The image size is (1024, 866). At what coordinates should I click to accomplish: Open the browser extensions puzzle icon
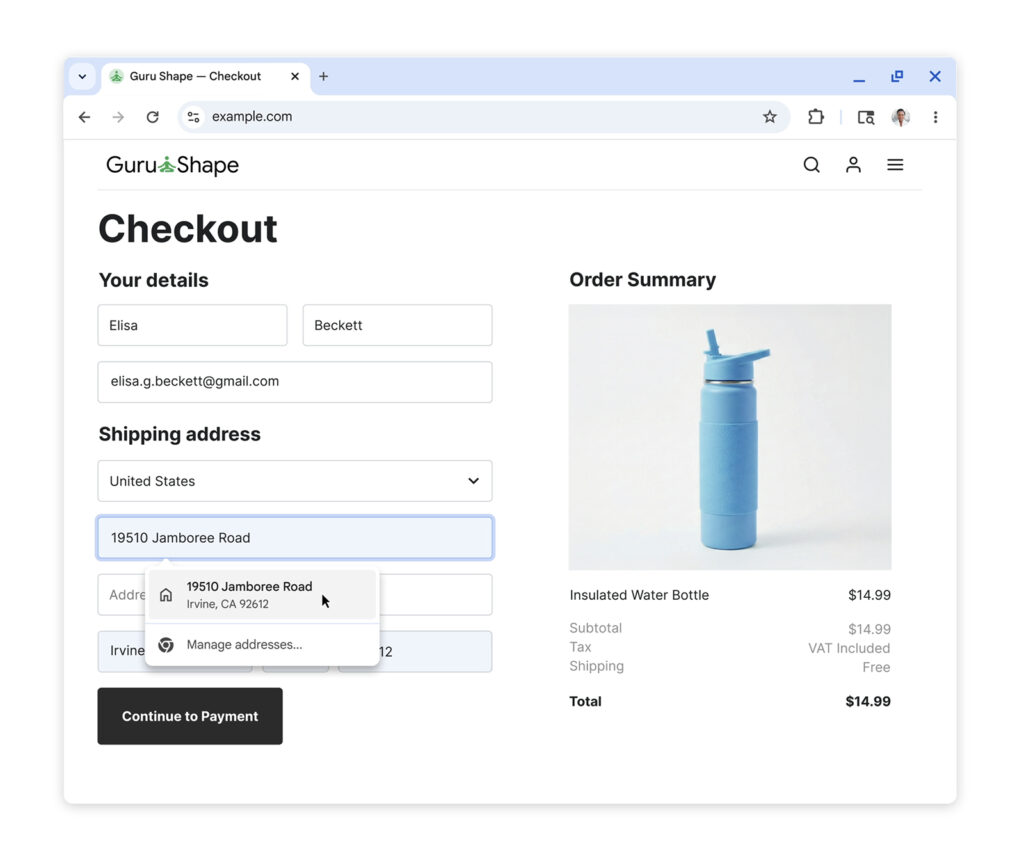coord(816,117)
